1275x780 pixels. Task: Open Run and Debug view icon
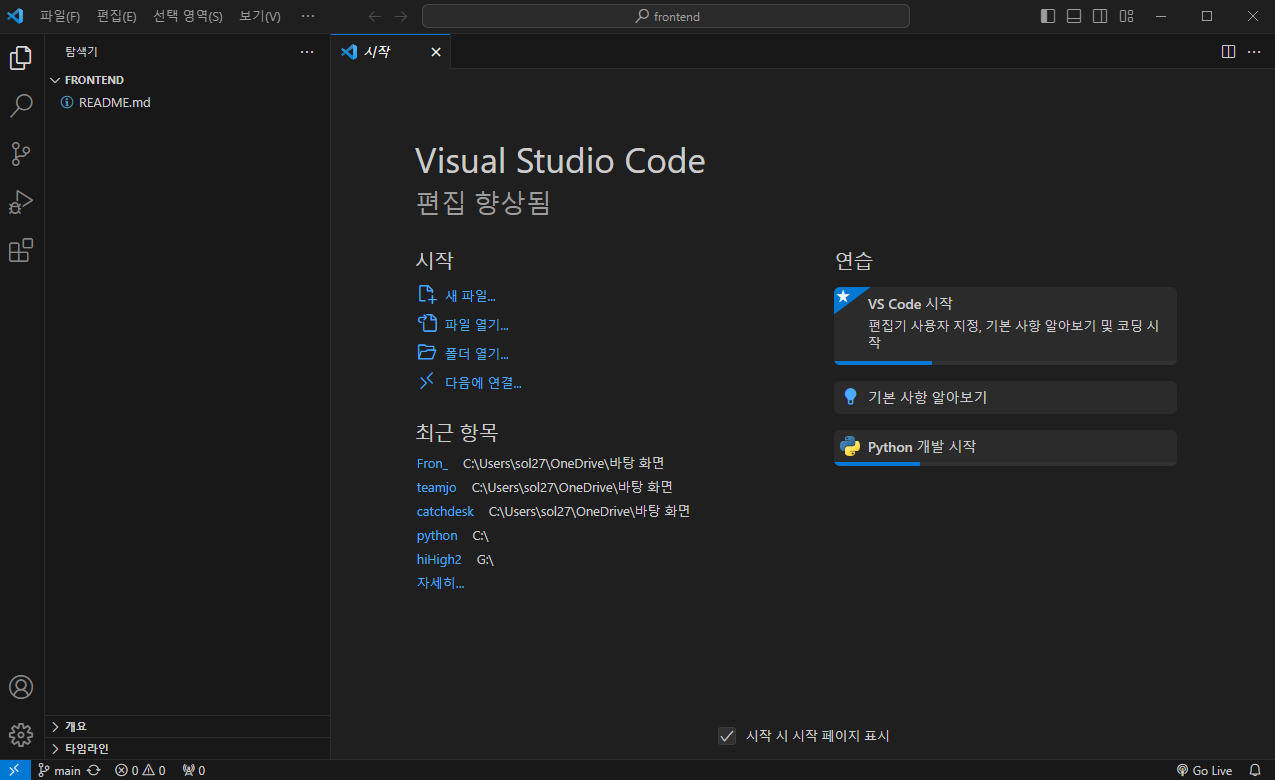21,202
